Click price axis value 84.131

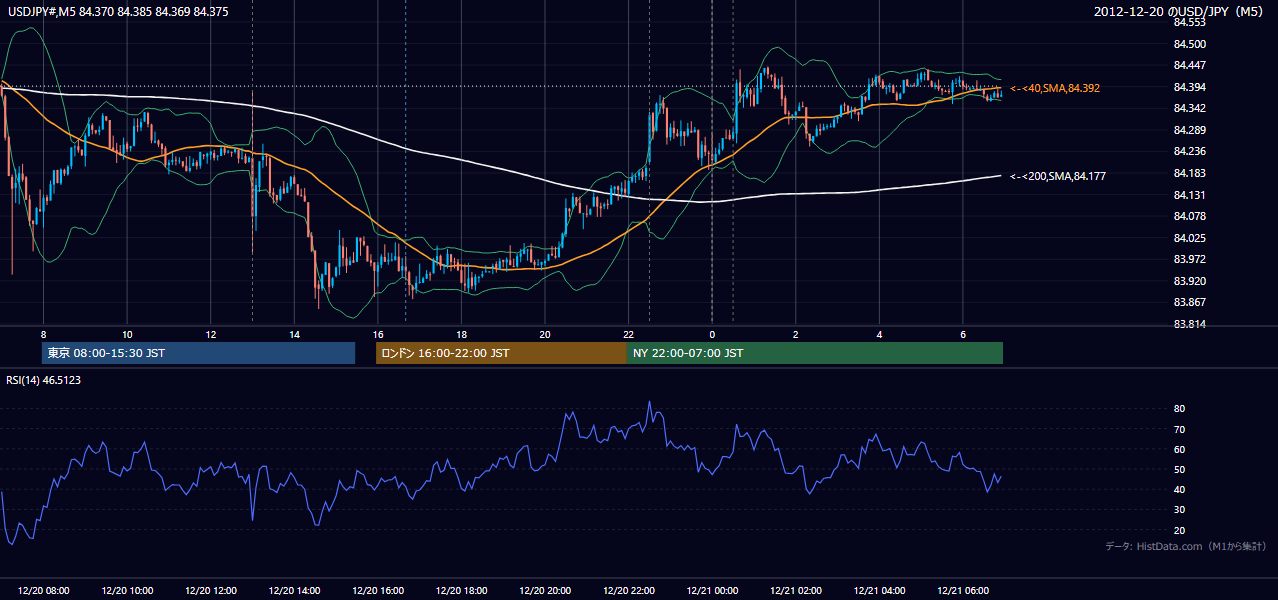tap(1191, 195)
